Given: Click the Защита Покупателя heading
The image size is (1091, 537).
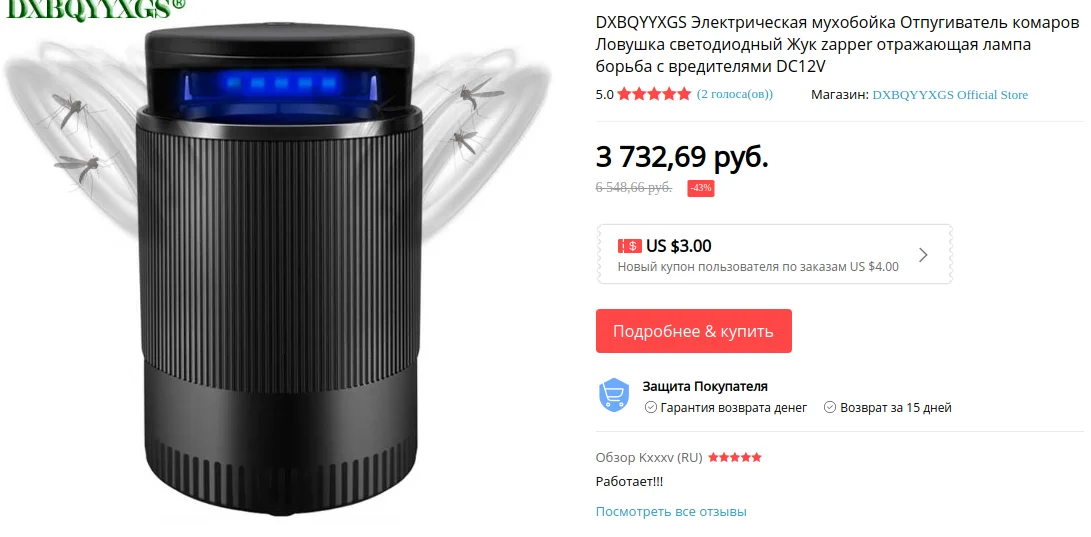Looking at the screenshot, I should tap(705, 386).
